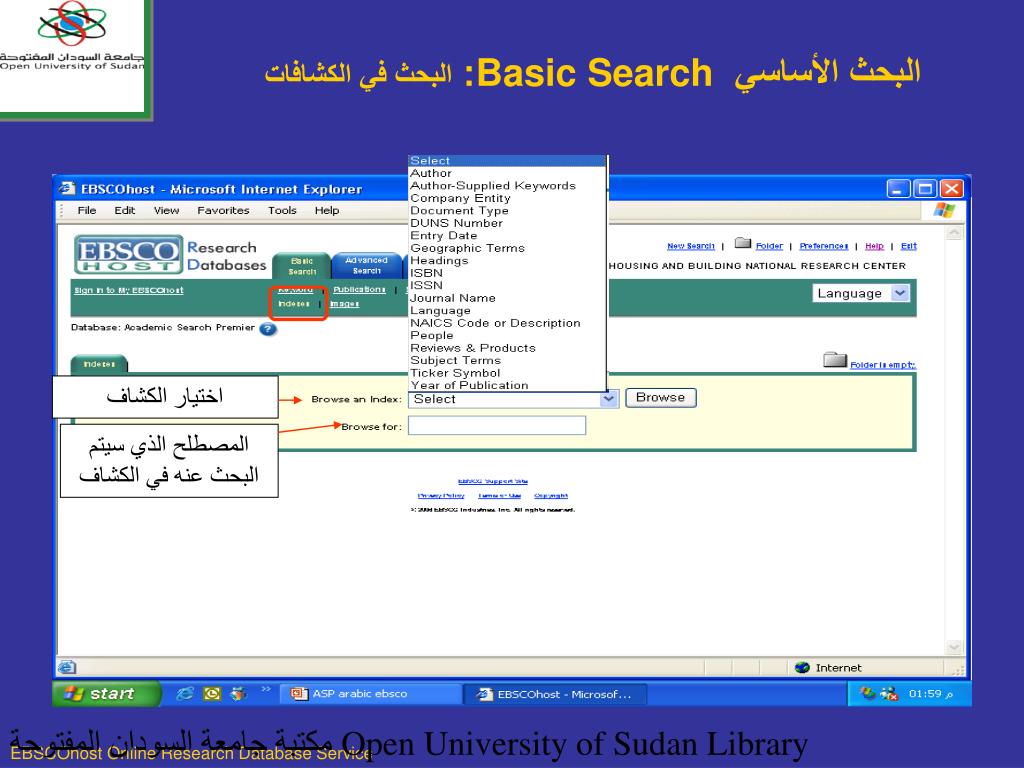Click the Internet Explorer page icon in title bar
Viewport: 1024px width, 768px height.
(67, 189)
